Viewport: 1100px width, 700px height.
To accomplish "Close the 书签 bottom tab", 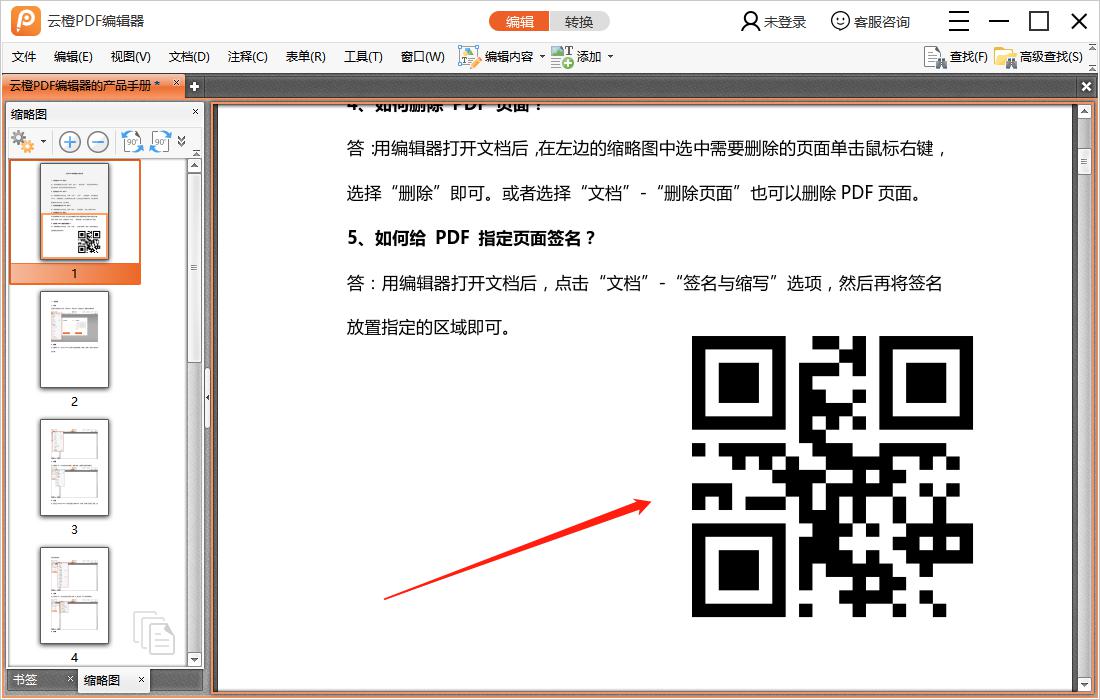I will [x=70, y=678].
